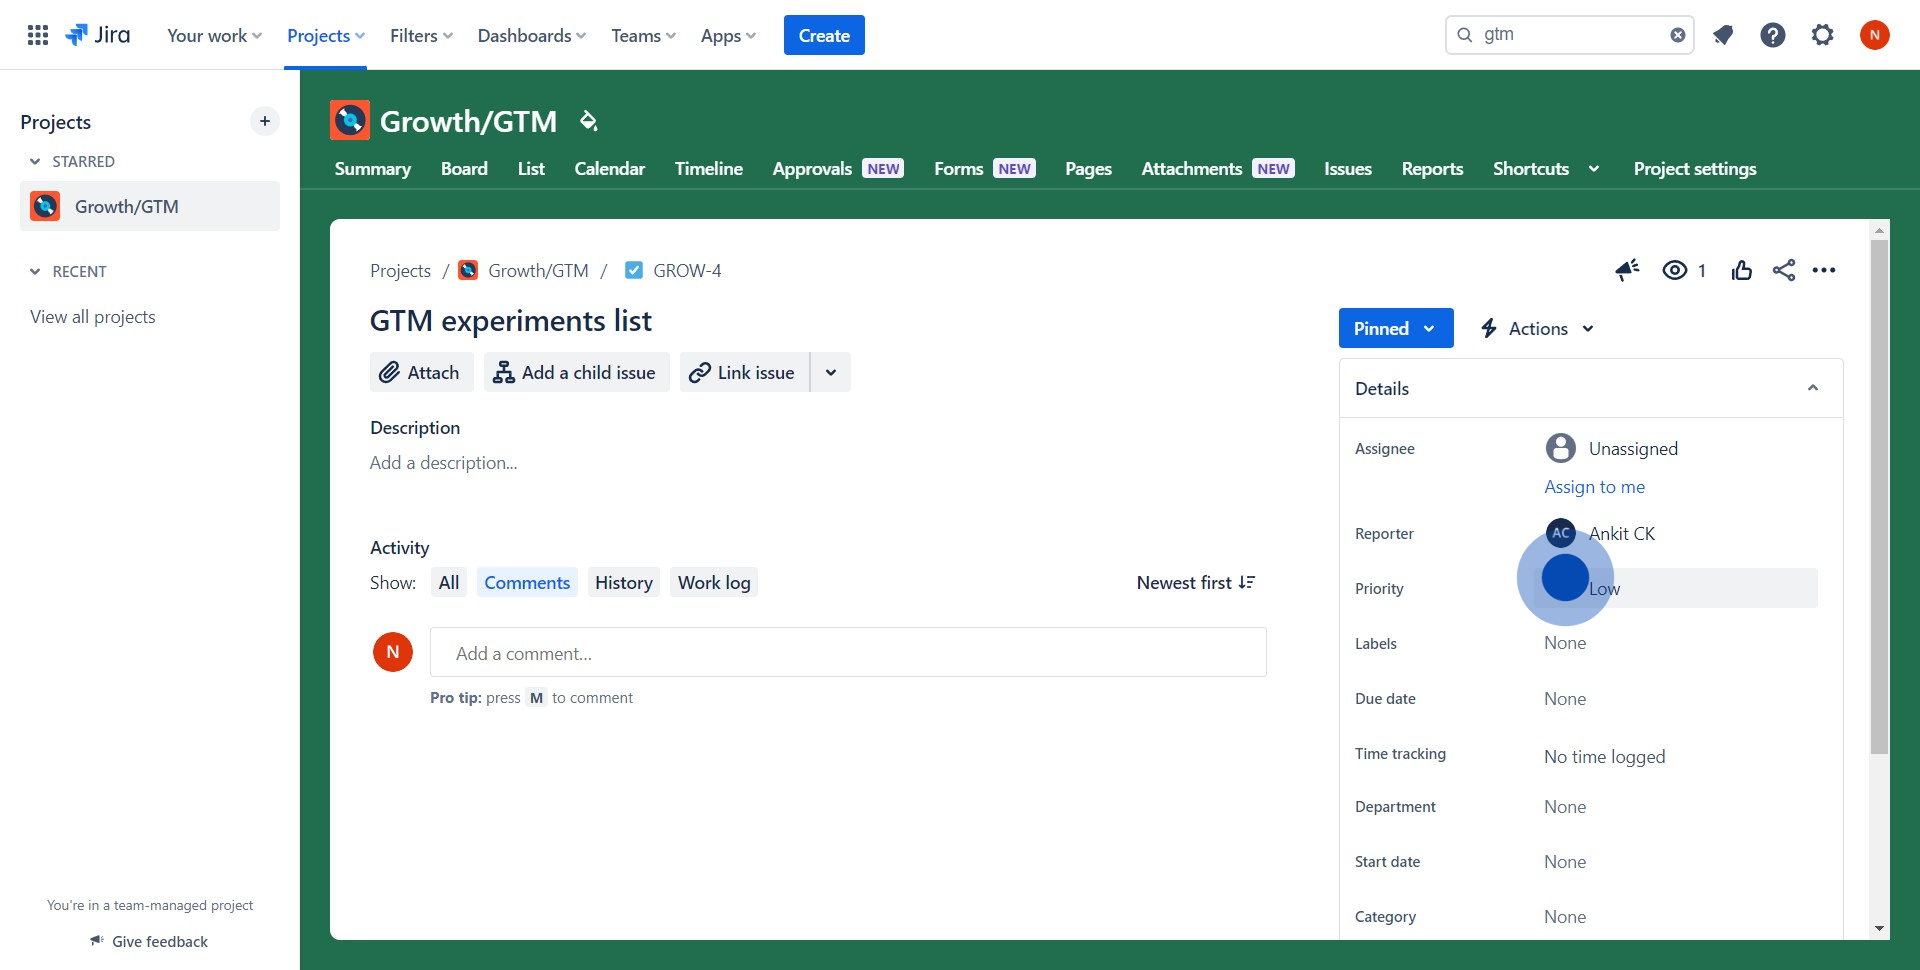The image size is (1920, 970).
Task: Edit the Labels None value
Action: click(x=1565, y=643)
